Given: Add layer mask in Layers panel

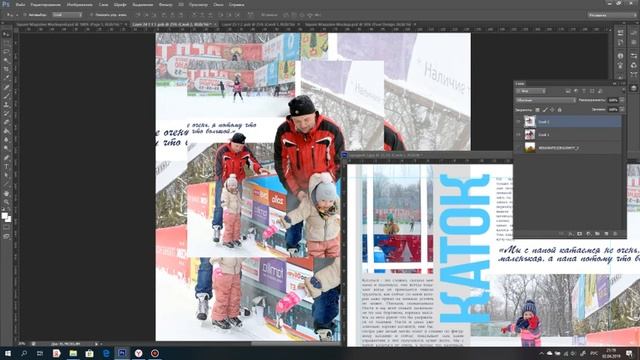Looking at the screenshot, I should tap(579, 233).
